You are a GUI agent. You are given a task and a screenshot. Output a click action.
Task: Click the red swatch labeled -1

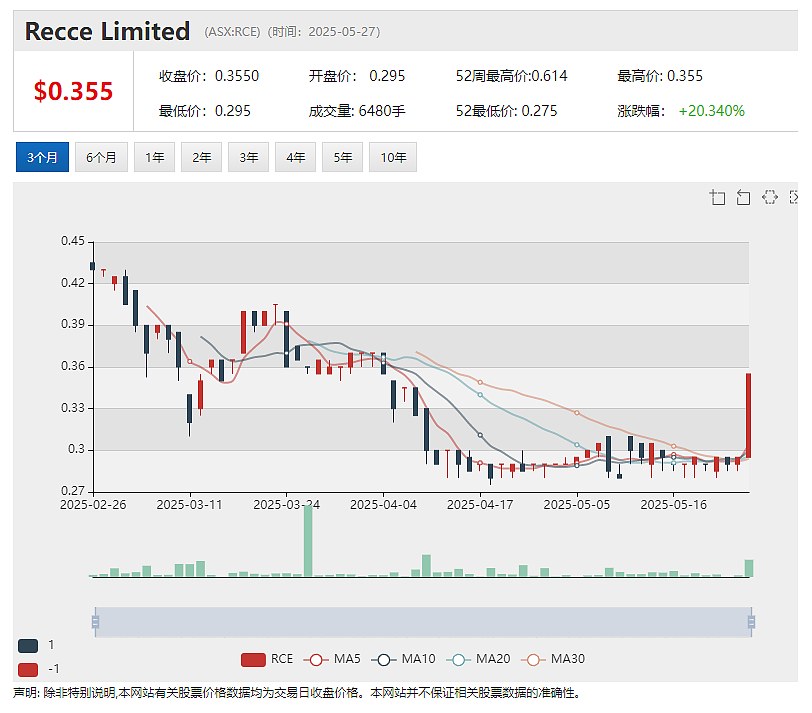28,670
